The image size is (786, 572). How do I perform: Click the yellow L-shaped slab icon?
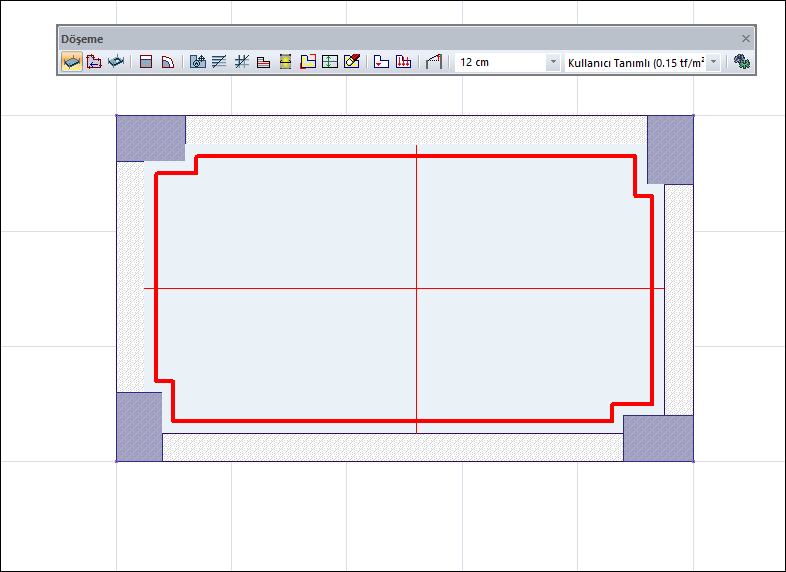click(308, 62)
